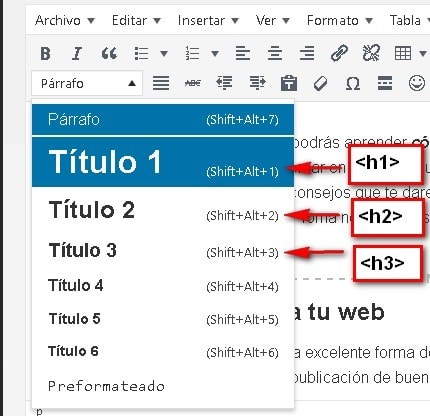The height and width of the screenshot is (416, 430).
Task: Open bulleted list style dropdown arrow
Action: pos(164,53)
